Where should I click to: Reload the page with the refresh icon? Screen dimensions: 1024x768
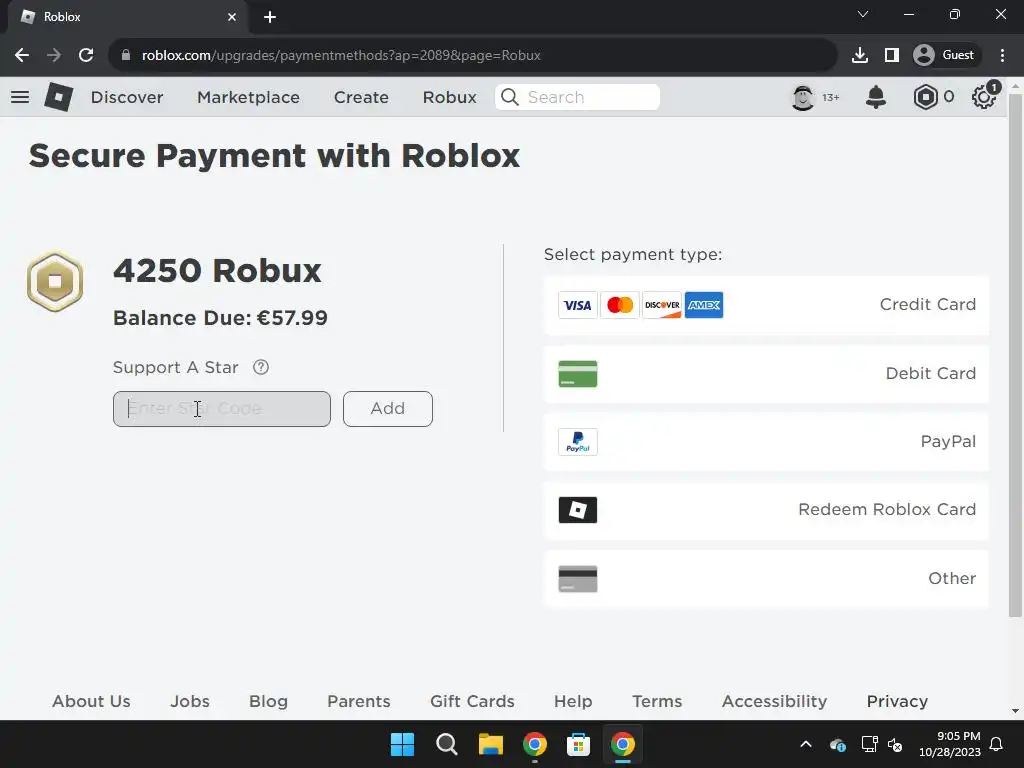pos(86,56)
